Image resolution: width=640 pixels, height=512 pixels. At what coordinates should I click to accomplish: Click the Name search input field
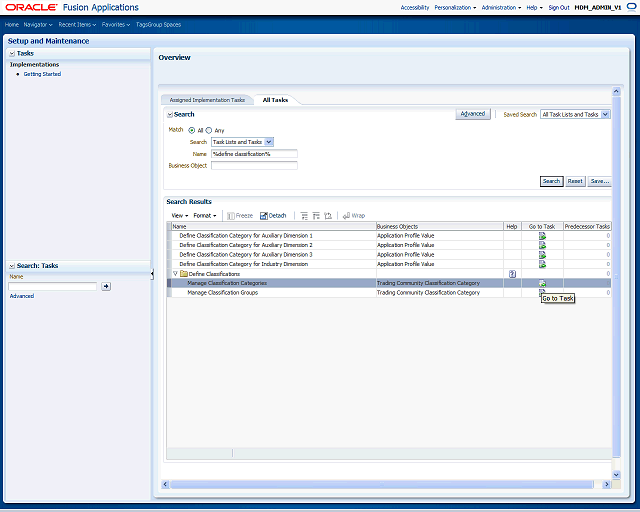pyautogui.click(x=254, y=154)
